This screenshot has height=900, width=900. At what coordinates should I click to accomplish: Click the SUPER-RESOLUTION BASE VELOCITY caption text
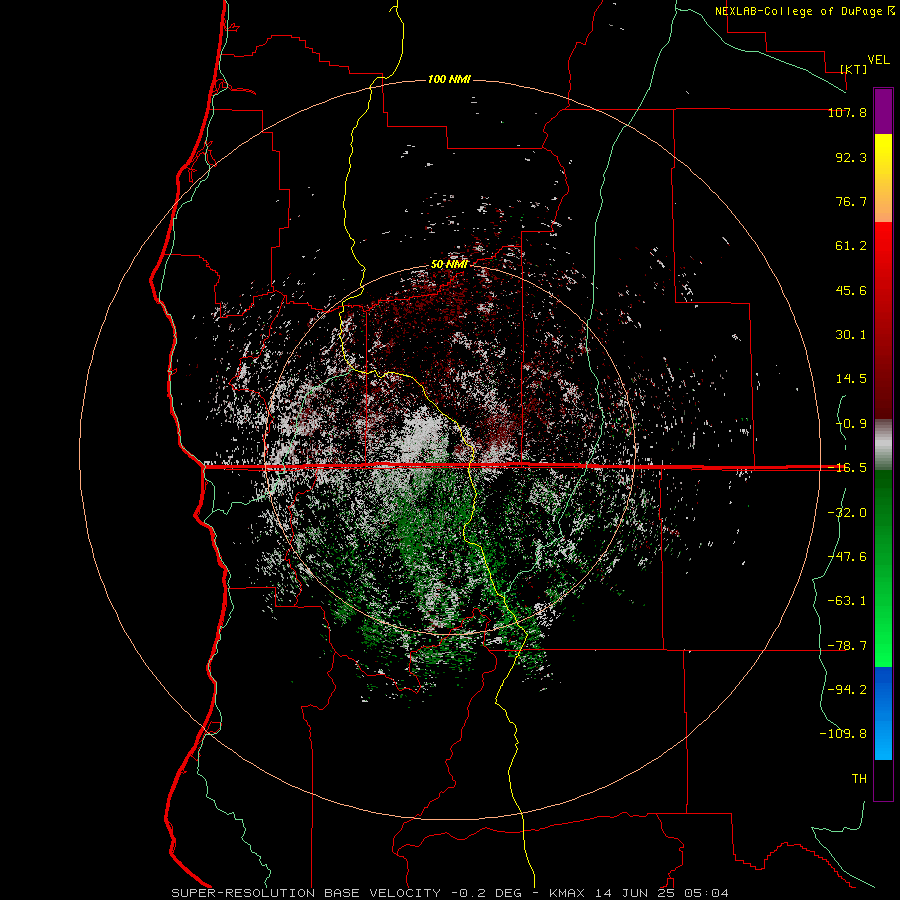tap(306, 893)
